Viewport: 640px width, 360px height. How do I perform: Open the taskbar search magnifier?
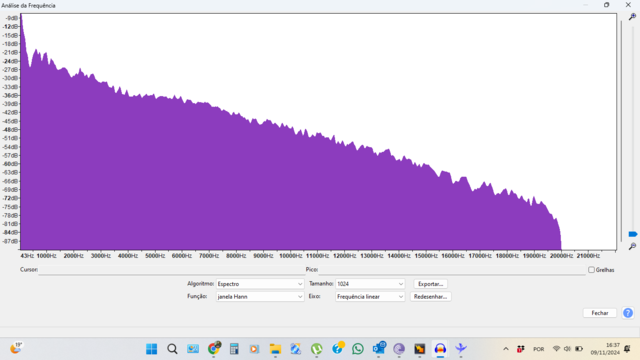pos(172,349)
